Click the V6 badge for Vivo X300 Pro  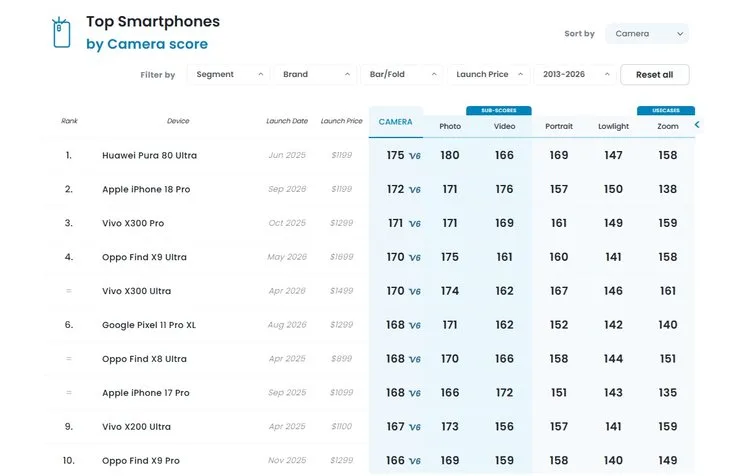click(415, 224)
